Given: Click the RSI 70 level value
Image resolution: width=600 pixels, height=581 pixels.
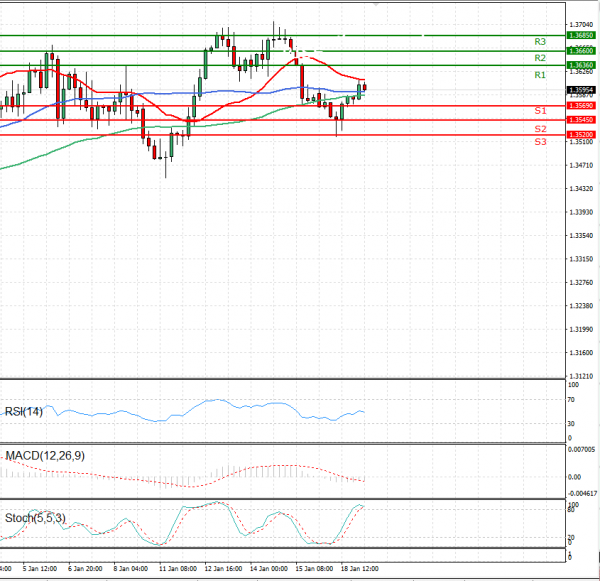Looking at the screenshot, I should click(x=571, y=400).
